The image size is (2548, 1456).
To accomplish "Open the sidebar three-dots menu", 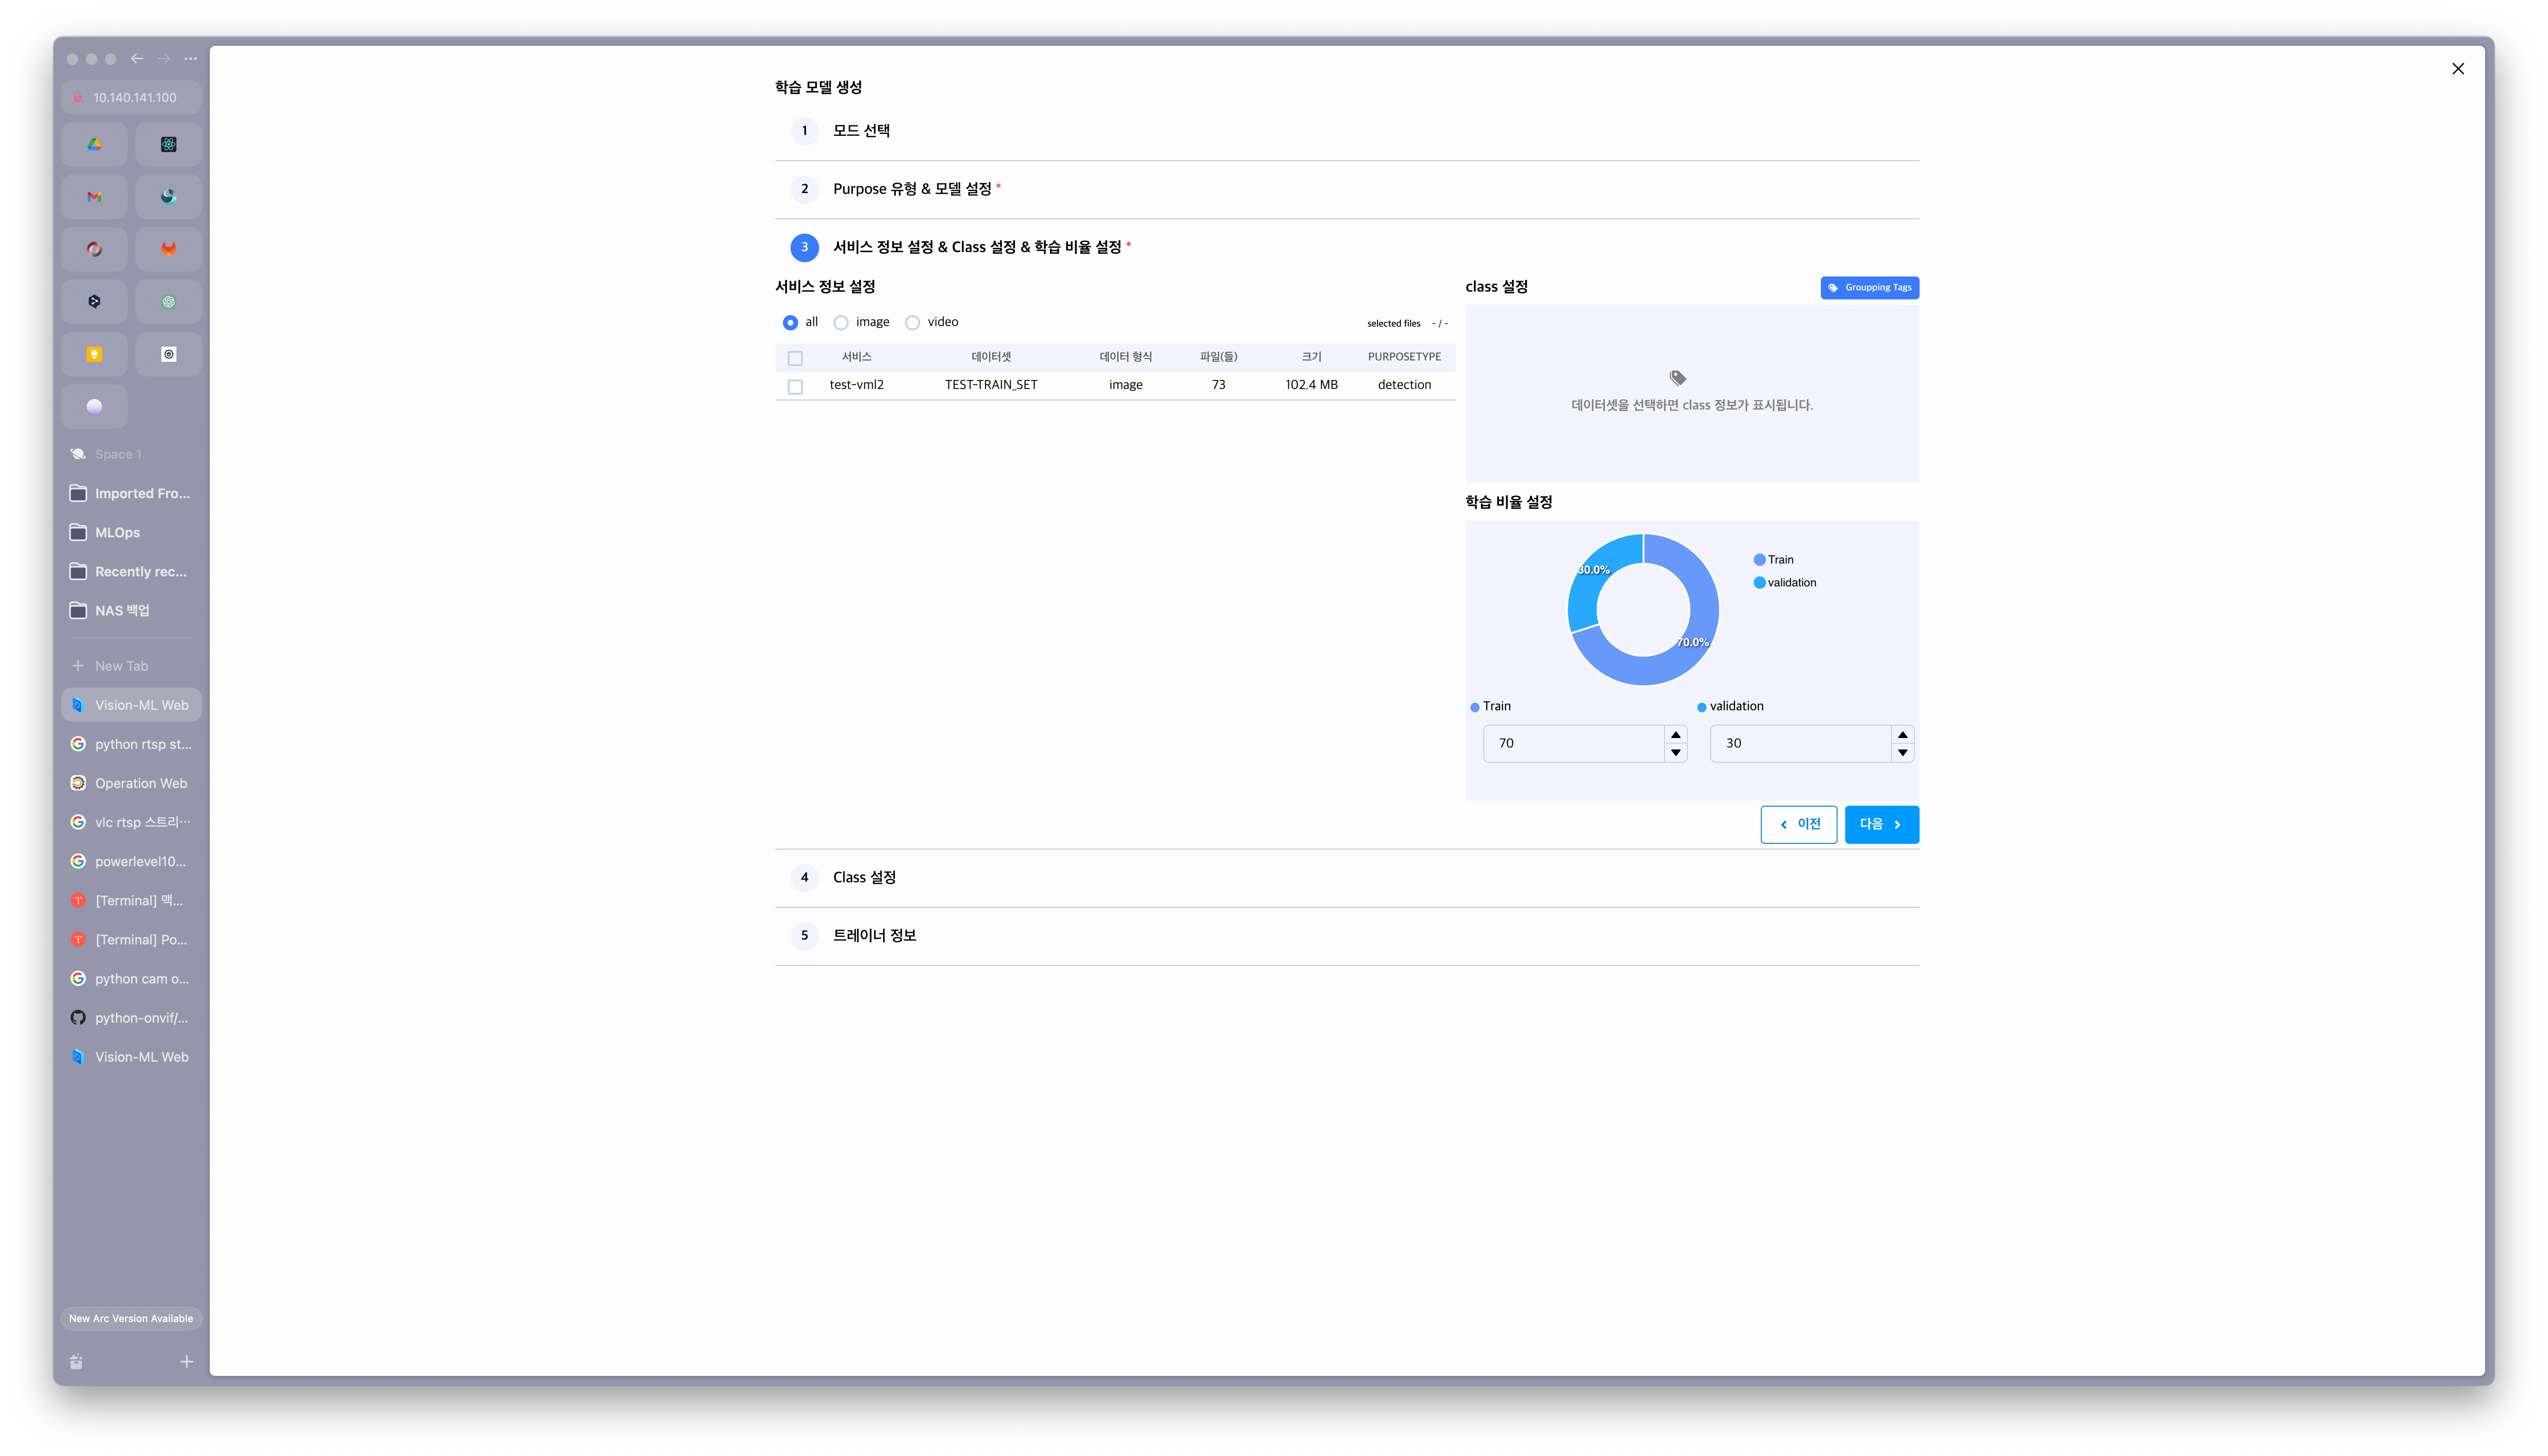I will point(190,59).
